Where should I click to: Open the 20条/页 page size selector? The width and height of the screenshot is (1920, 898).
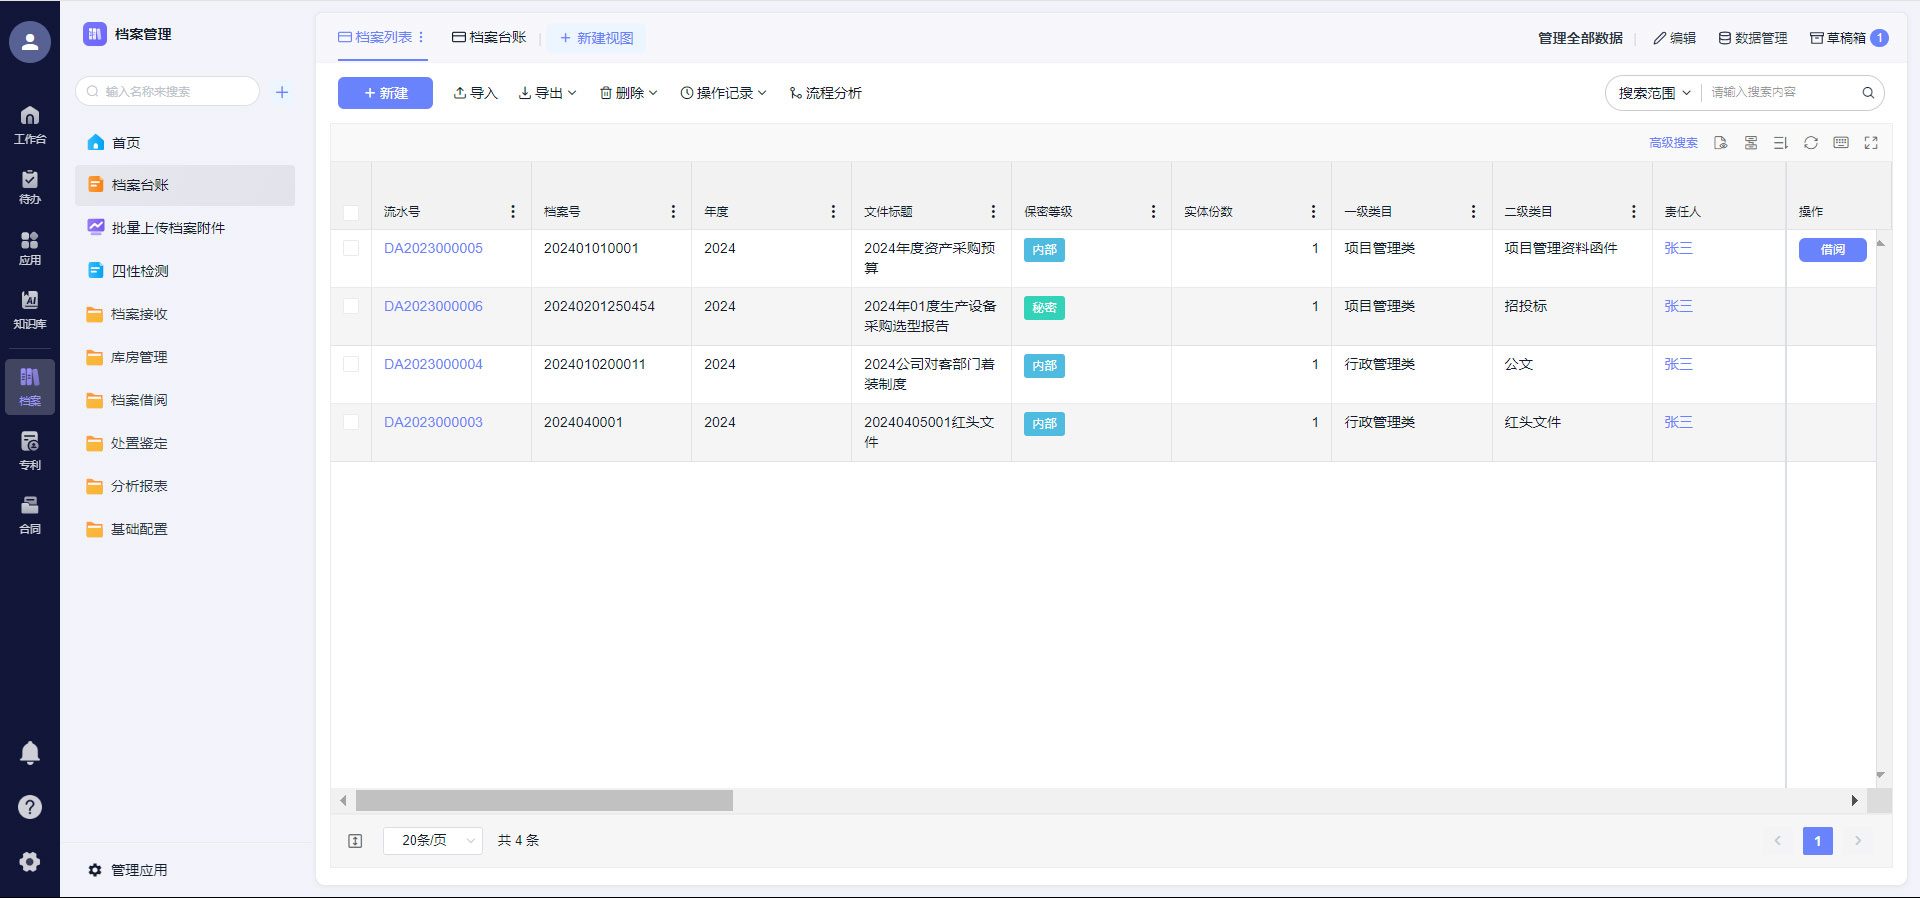[x=433, y=841]
